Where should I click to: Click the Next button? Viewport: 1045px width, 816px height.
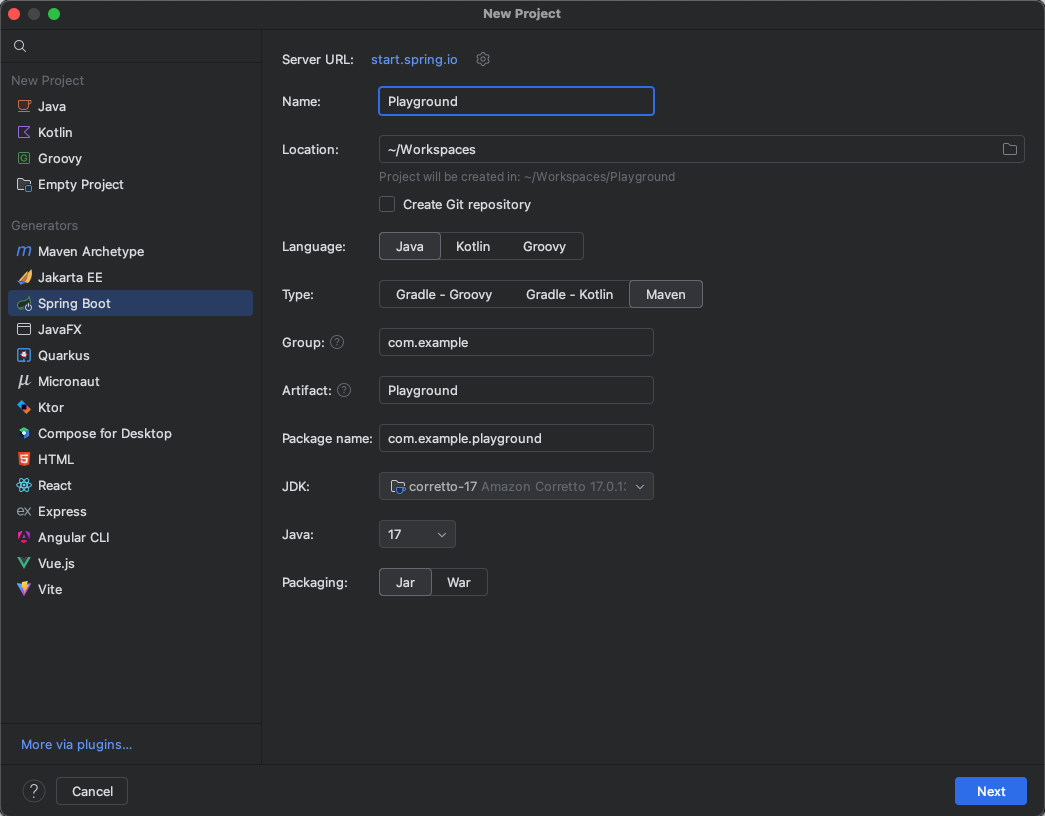click(990, 791)
